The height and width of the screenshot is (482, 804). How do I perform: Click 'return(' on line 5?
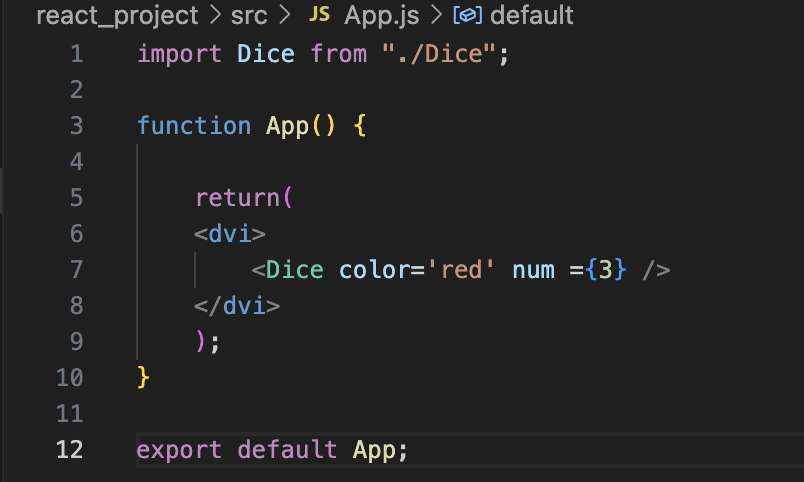[x=244, y=198]
